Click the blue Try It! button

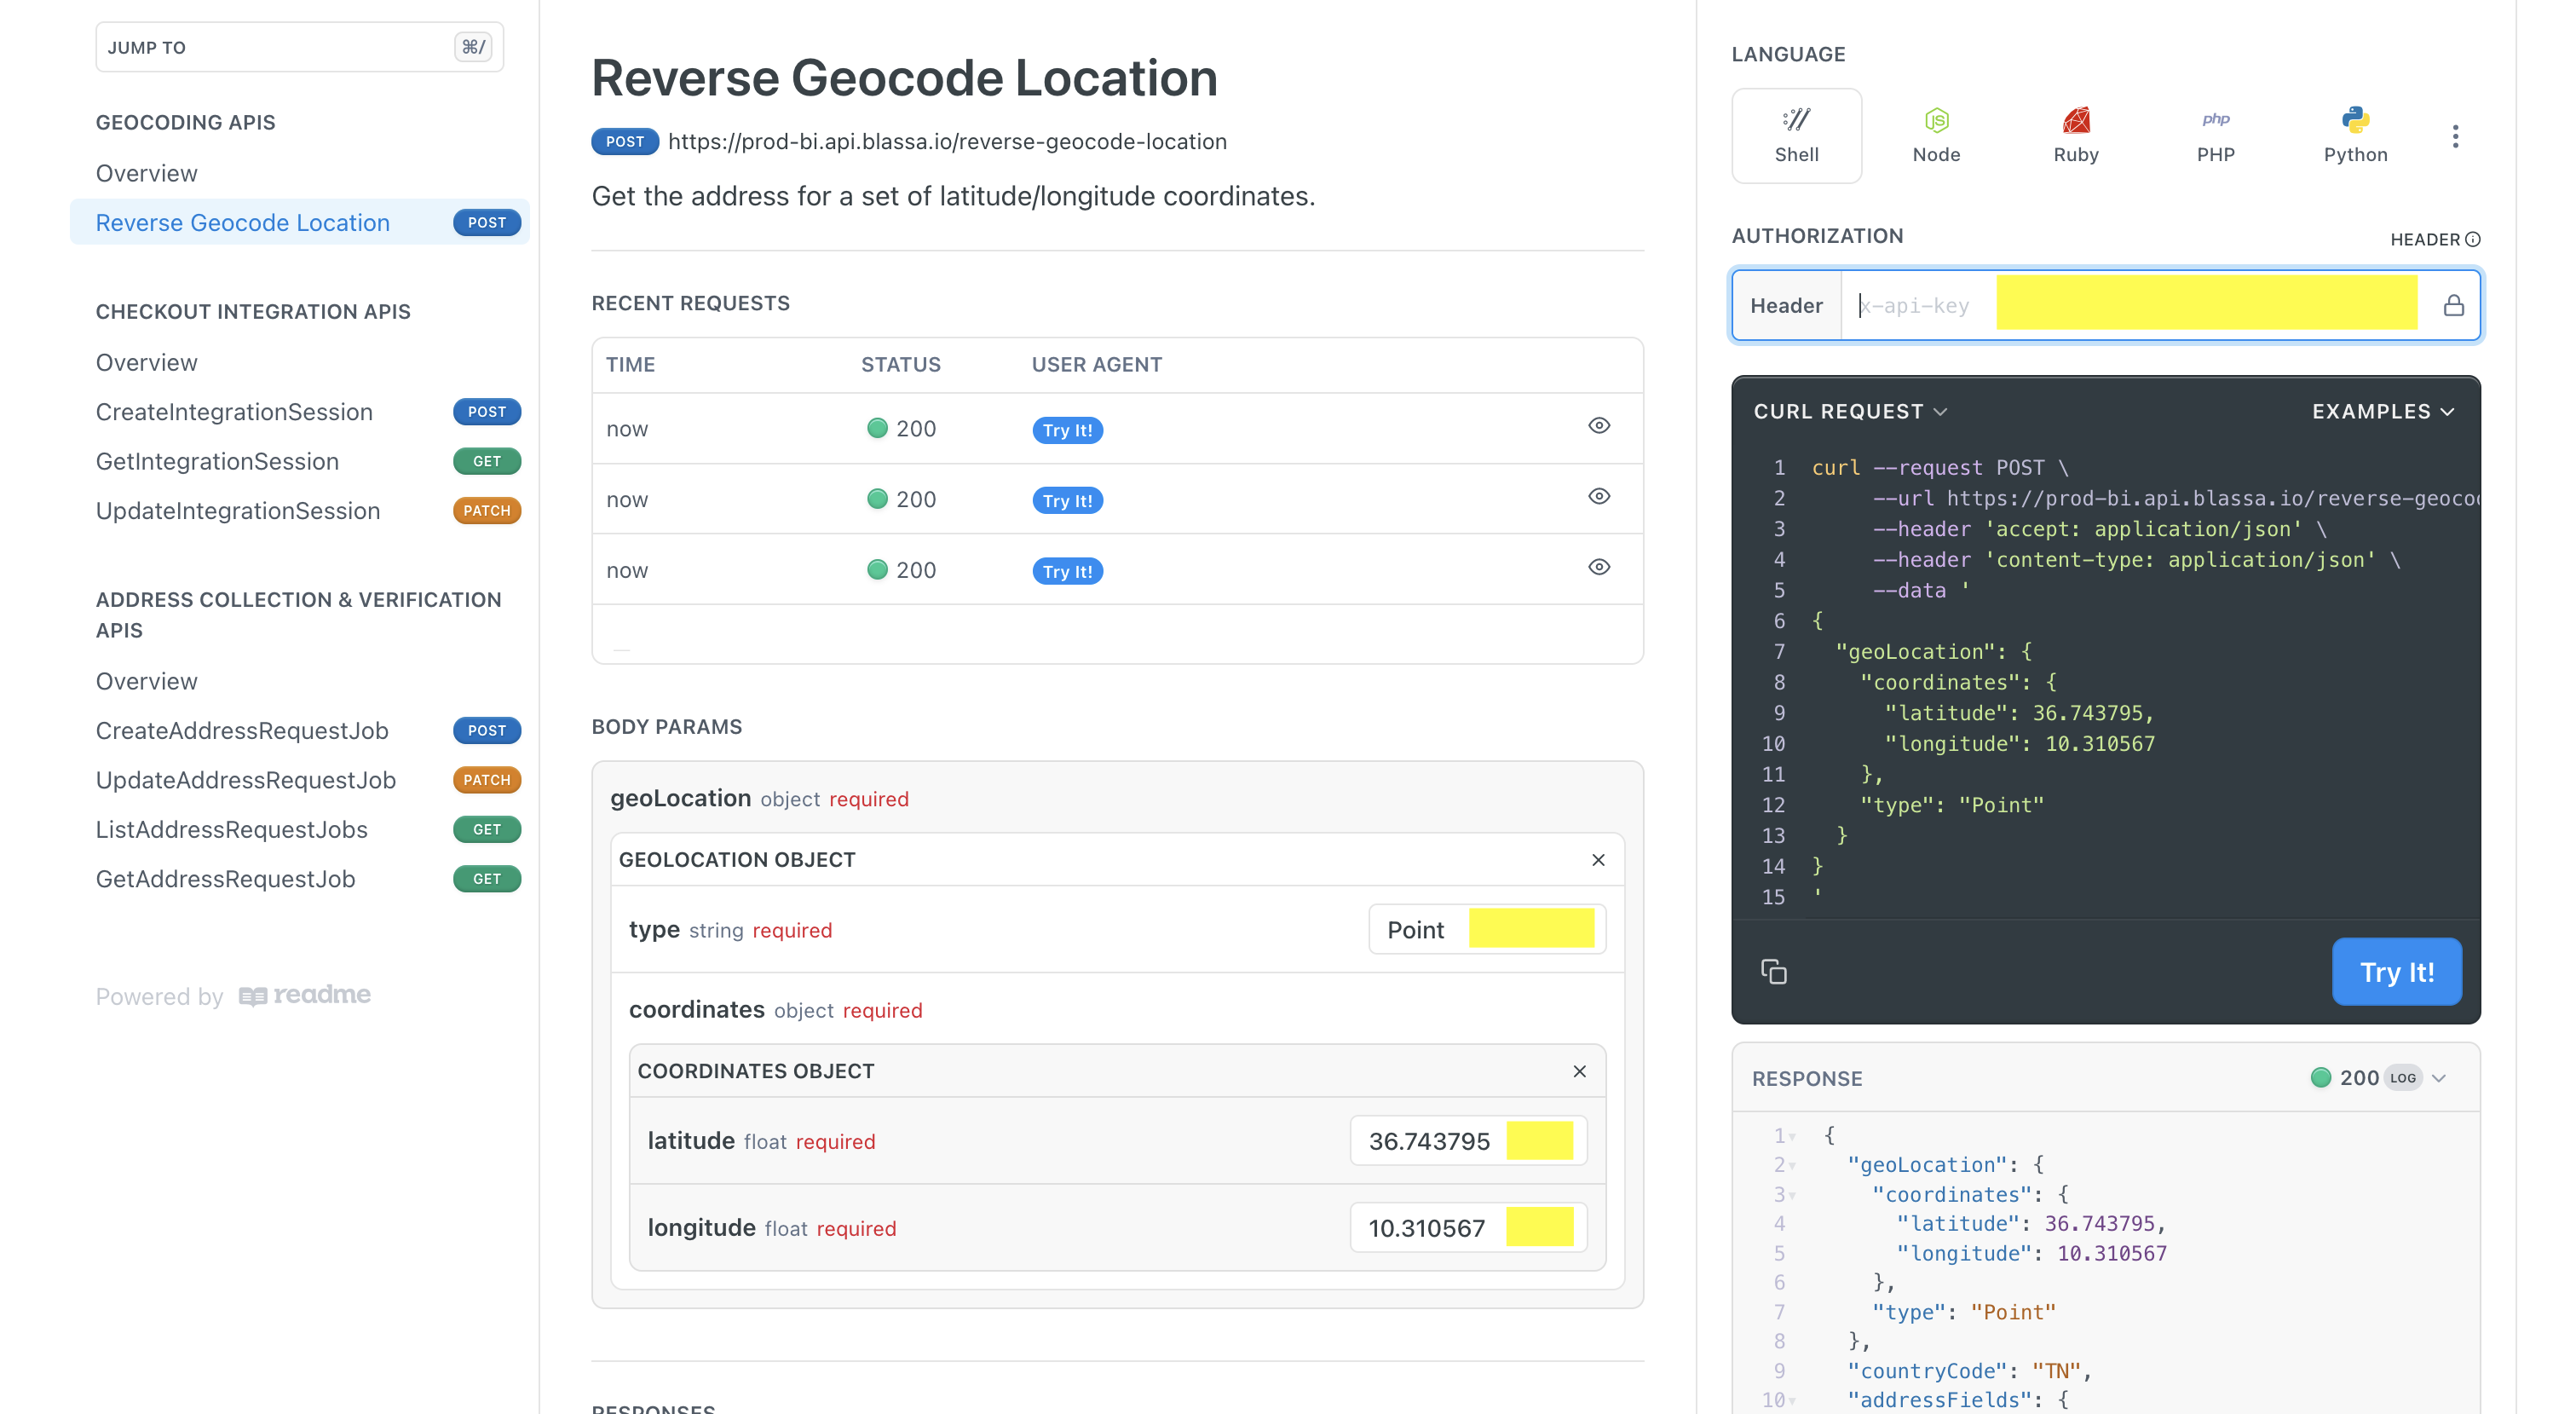(2396, 971)
